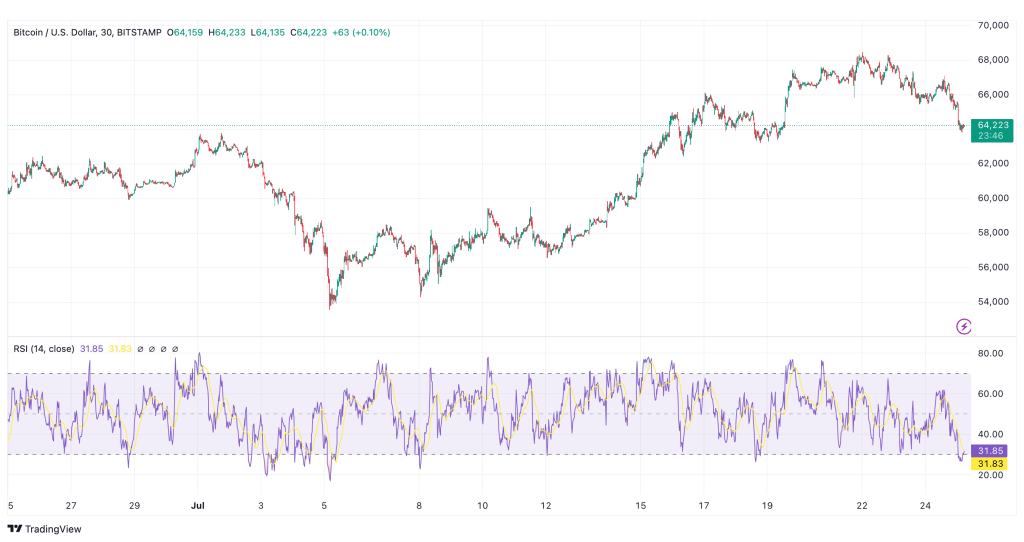Screen dimensions: 1024x542
Task: Click date 8 on time axis
Action: (x=419, y=505)
